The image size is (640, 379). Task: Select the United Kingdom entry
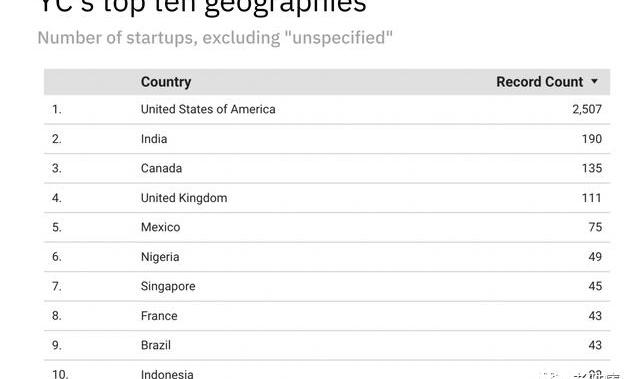184,198
